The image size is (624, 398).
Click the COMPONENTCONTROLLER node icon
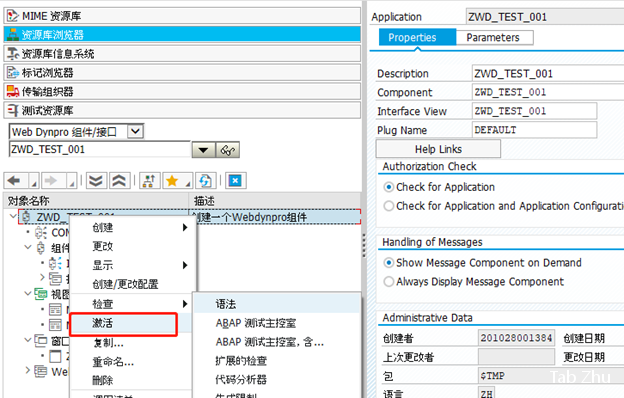(41, 232)
